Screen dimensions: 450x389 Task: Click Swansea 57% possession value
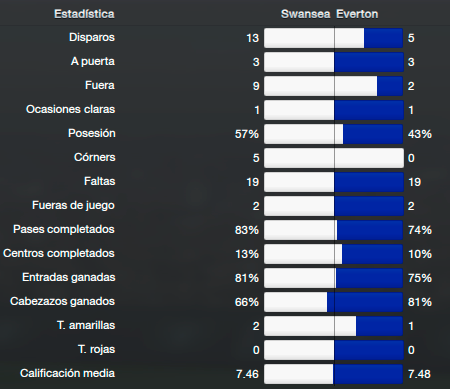coord(247,134)
